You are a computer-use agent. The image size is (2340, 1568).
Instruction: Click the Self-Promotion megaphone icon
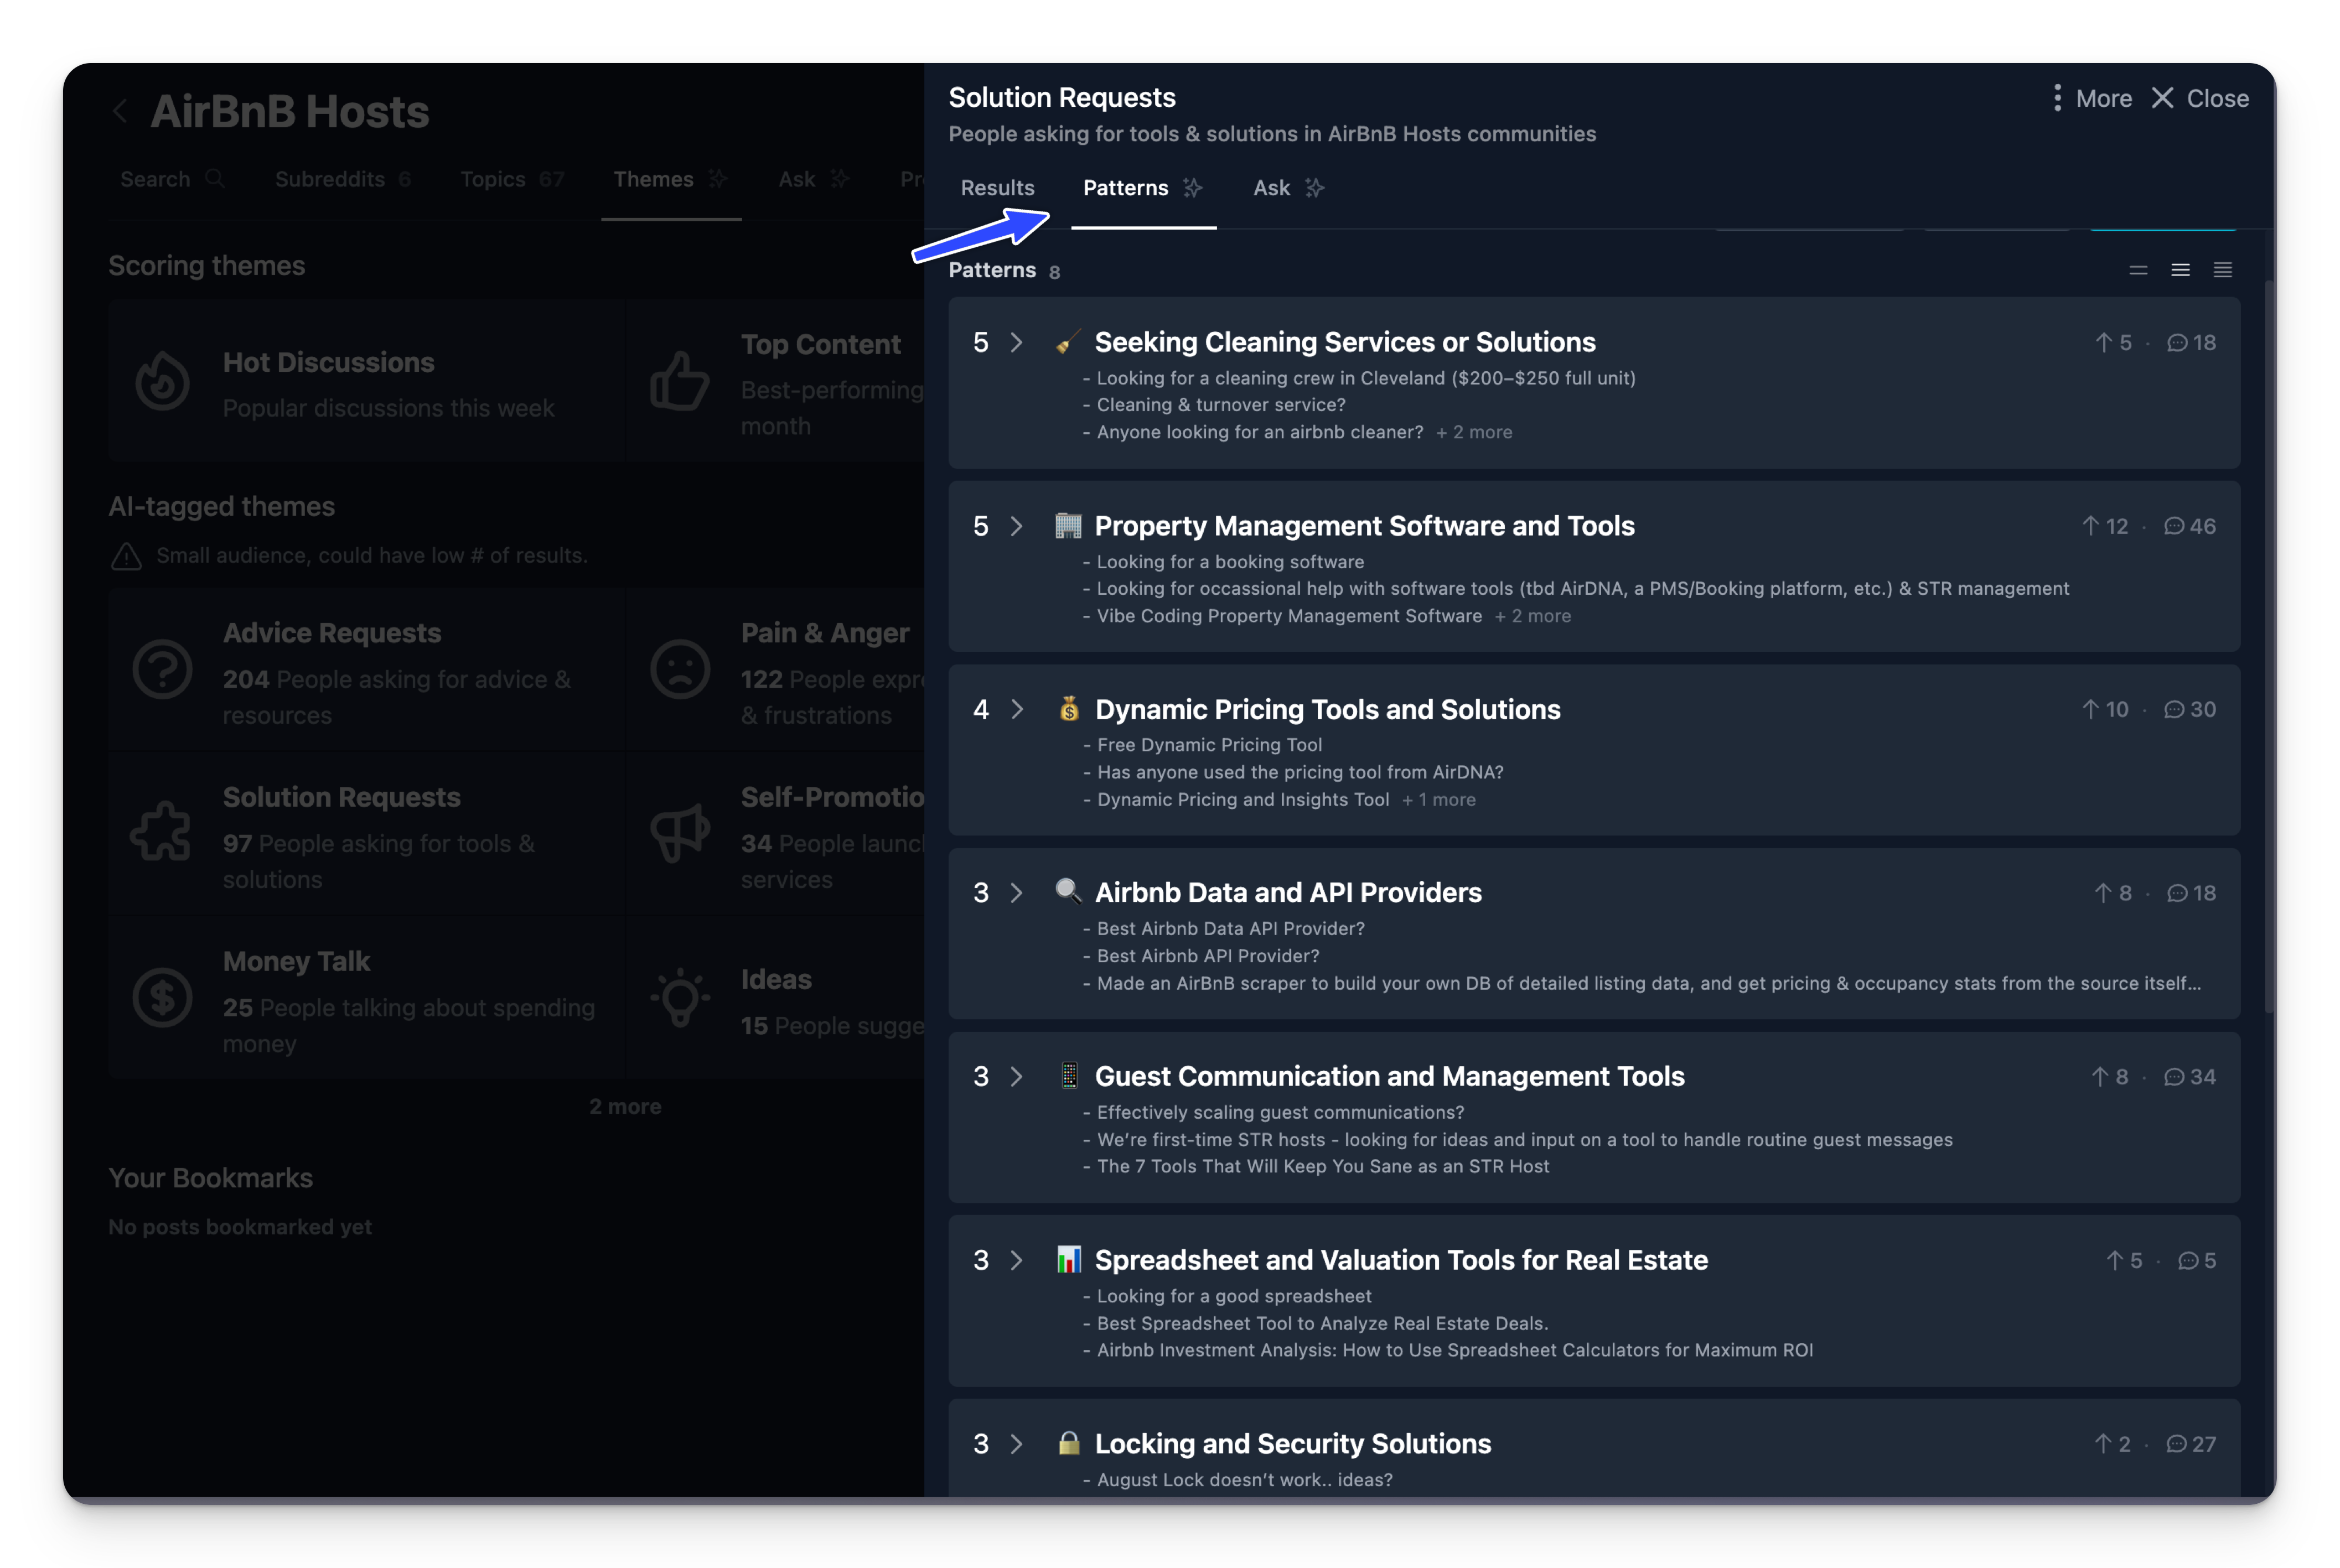pyautogui.click(x=680, y=833)
